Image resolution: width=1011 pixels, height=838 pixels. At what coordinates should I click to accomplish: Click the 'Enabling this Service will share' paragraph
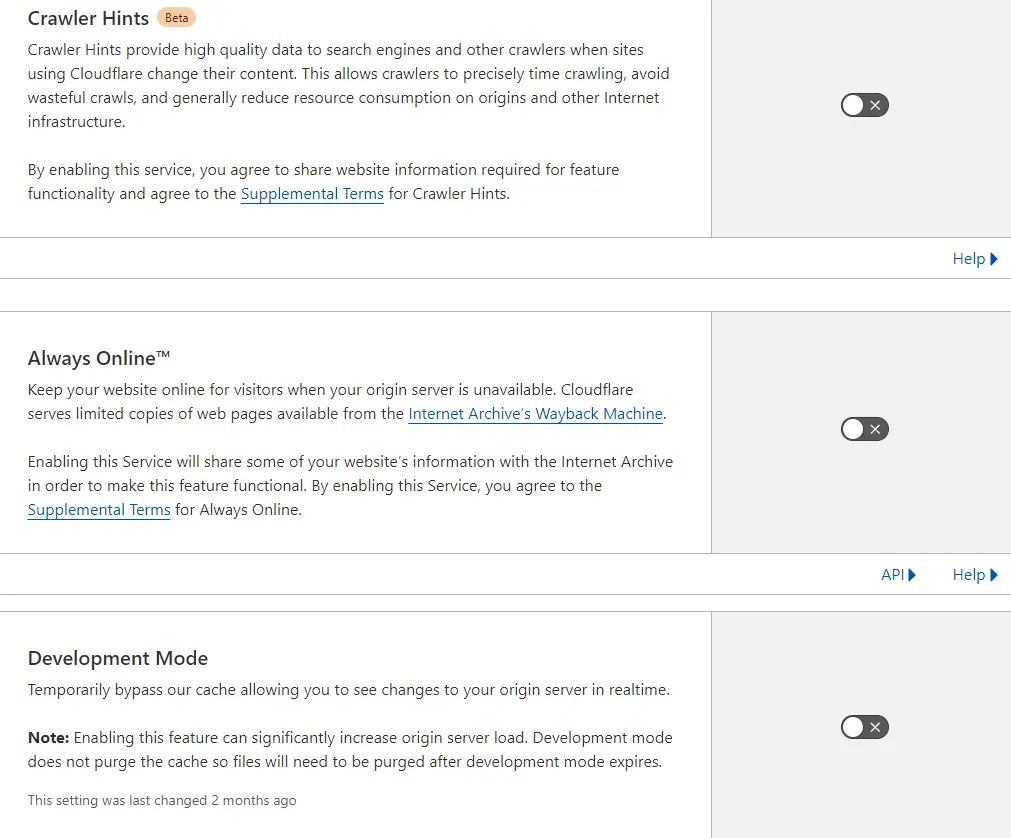click(x=350, y=485)
